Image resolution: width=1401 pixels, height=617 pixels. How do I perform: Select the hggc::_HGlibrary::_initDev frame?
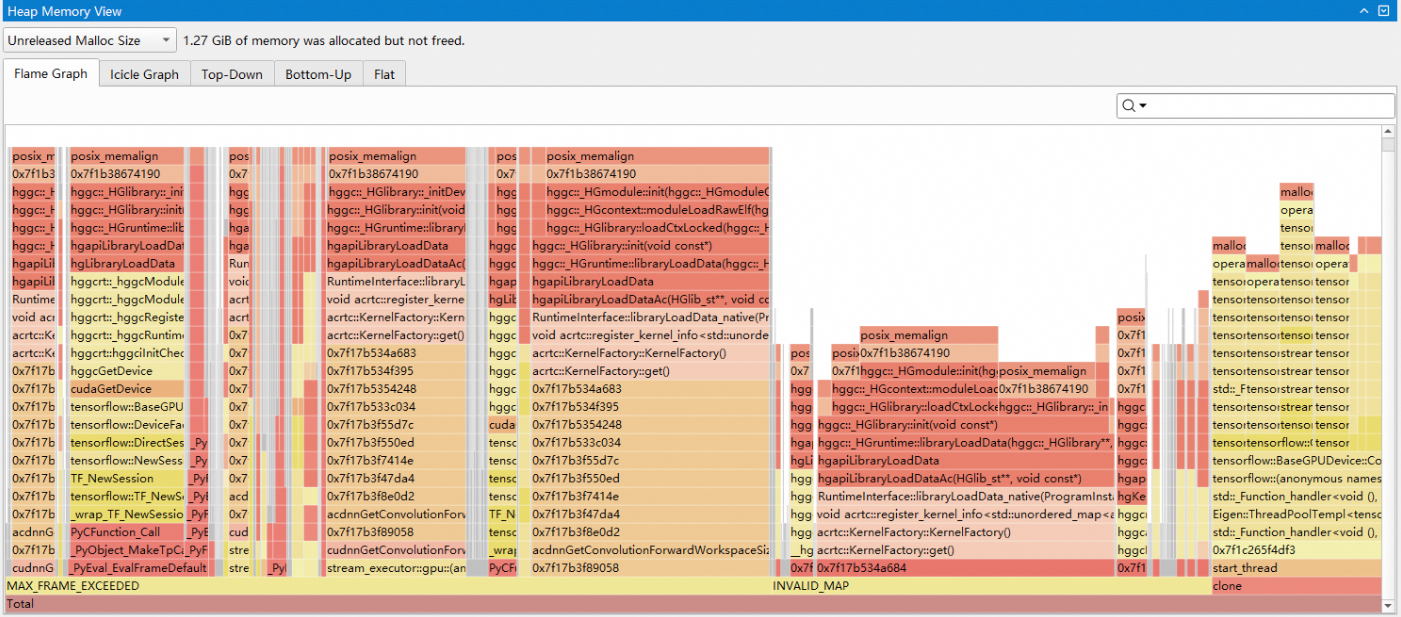[396, 192]
